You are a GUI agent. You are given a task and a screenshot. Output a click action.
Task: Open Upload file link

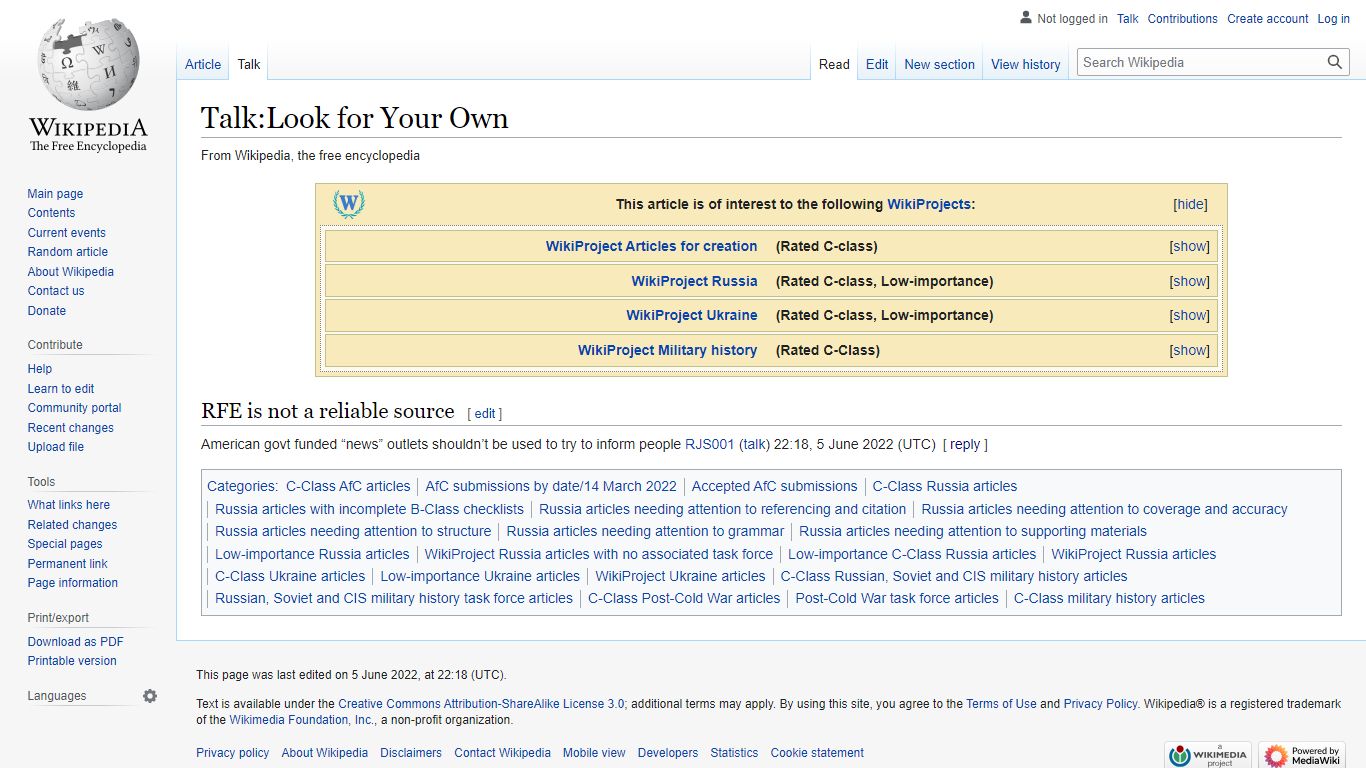point(56,447)
